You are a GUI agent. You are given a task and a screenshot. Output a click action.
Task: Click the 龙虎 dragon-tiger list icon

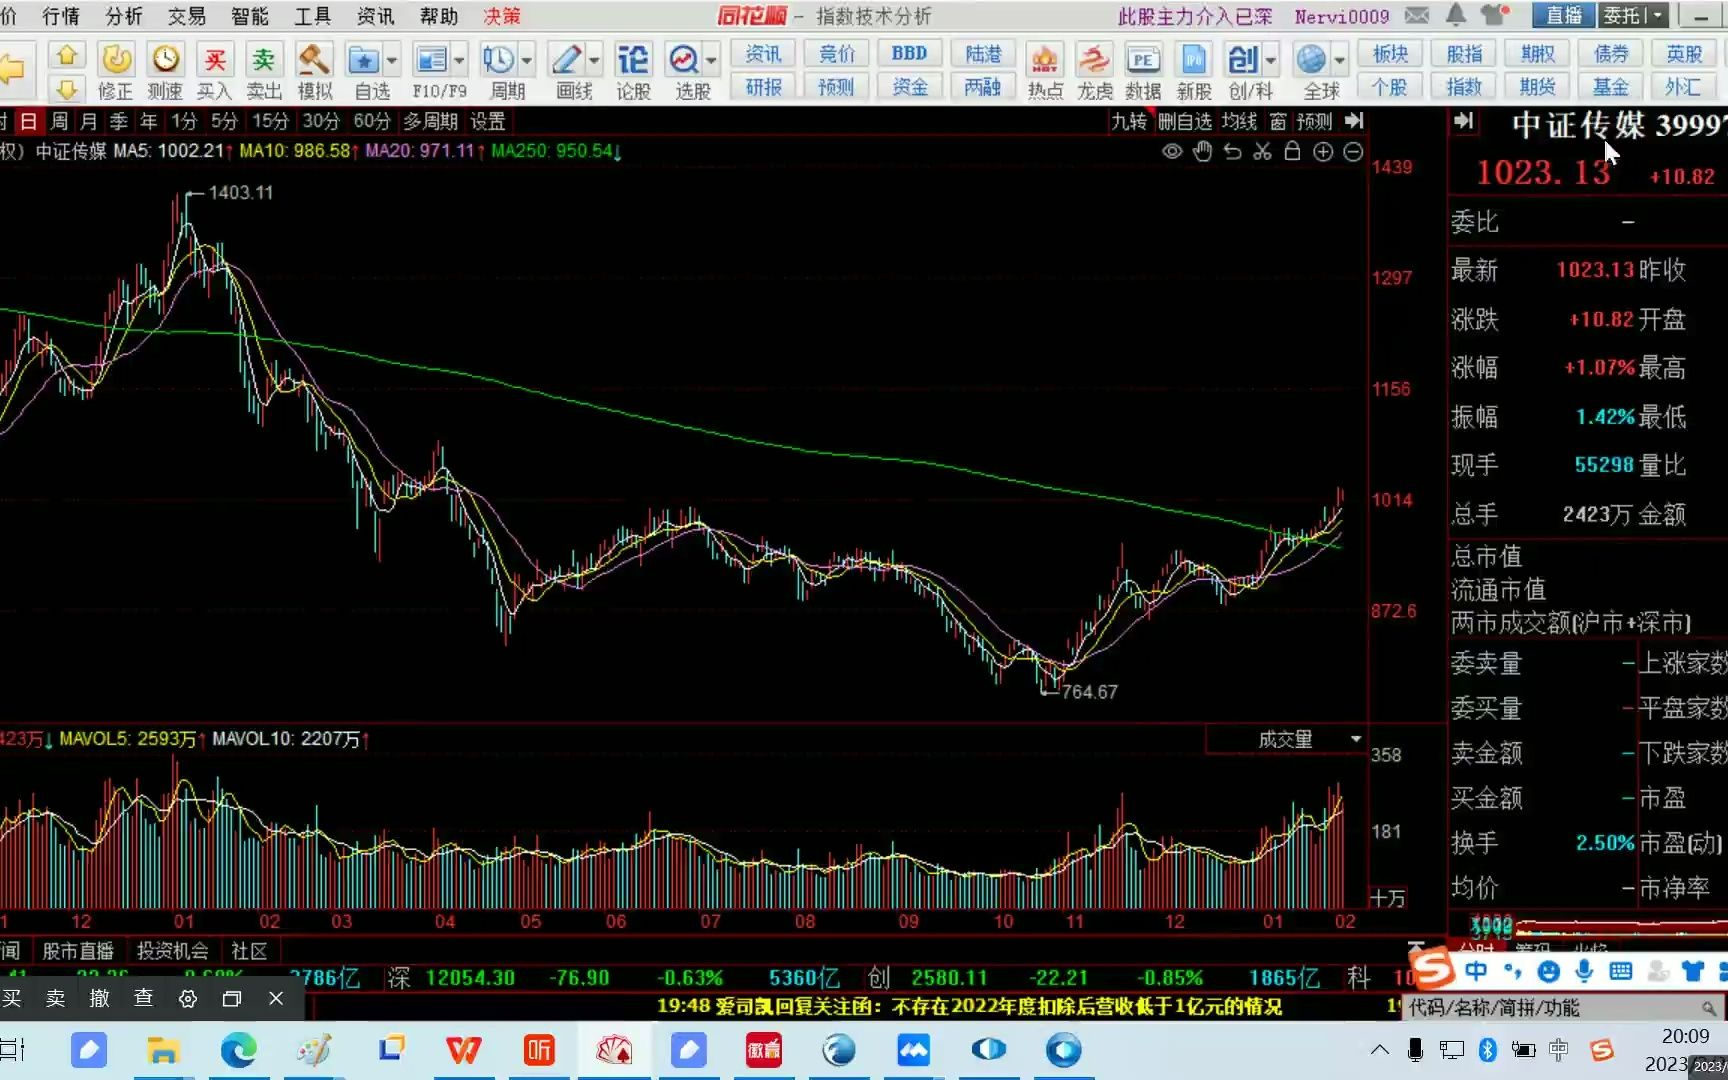pyautogui.click(x=1094, y=60)
